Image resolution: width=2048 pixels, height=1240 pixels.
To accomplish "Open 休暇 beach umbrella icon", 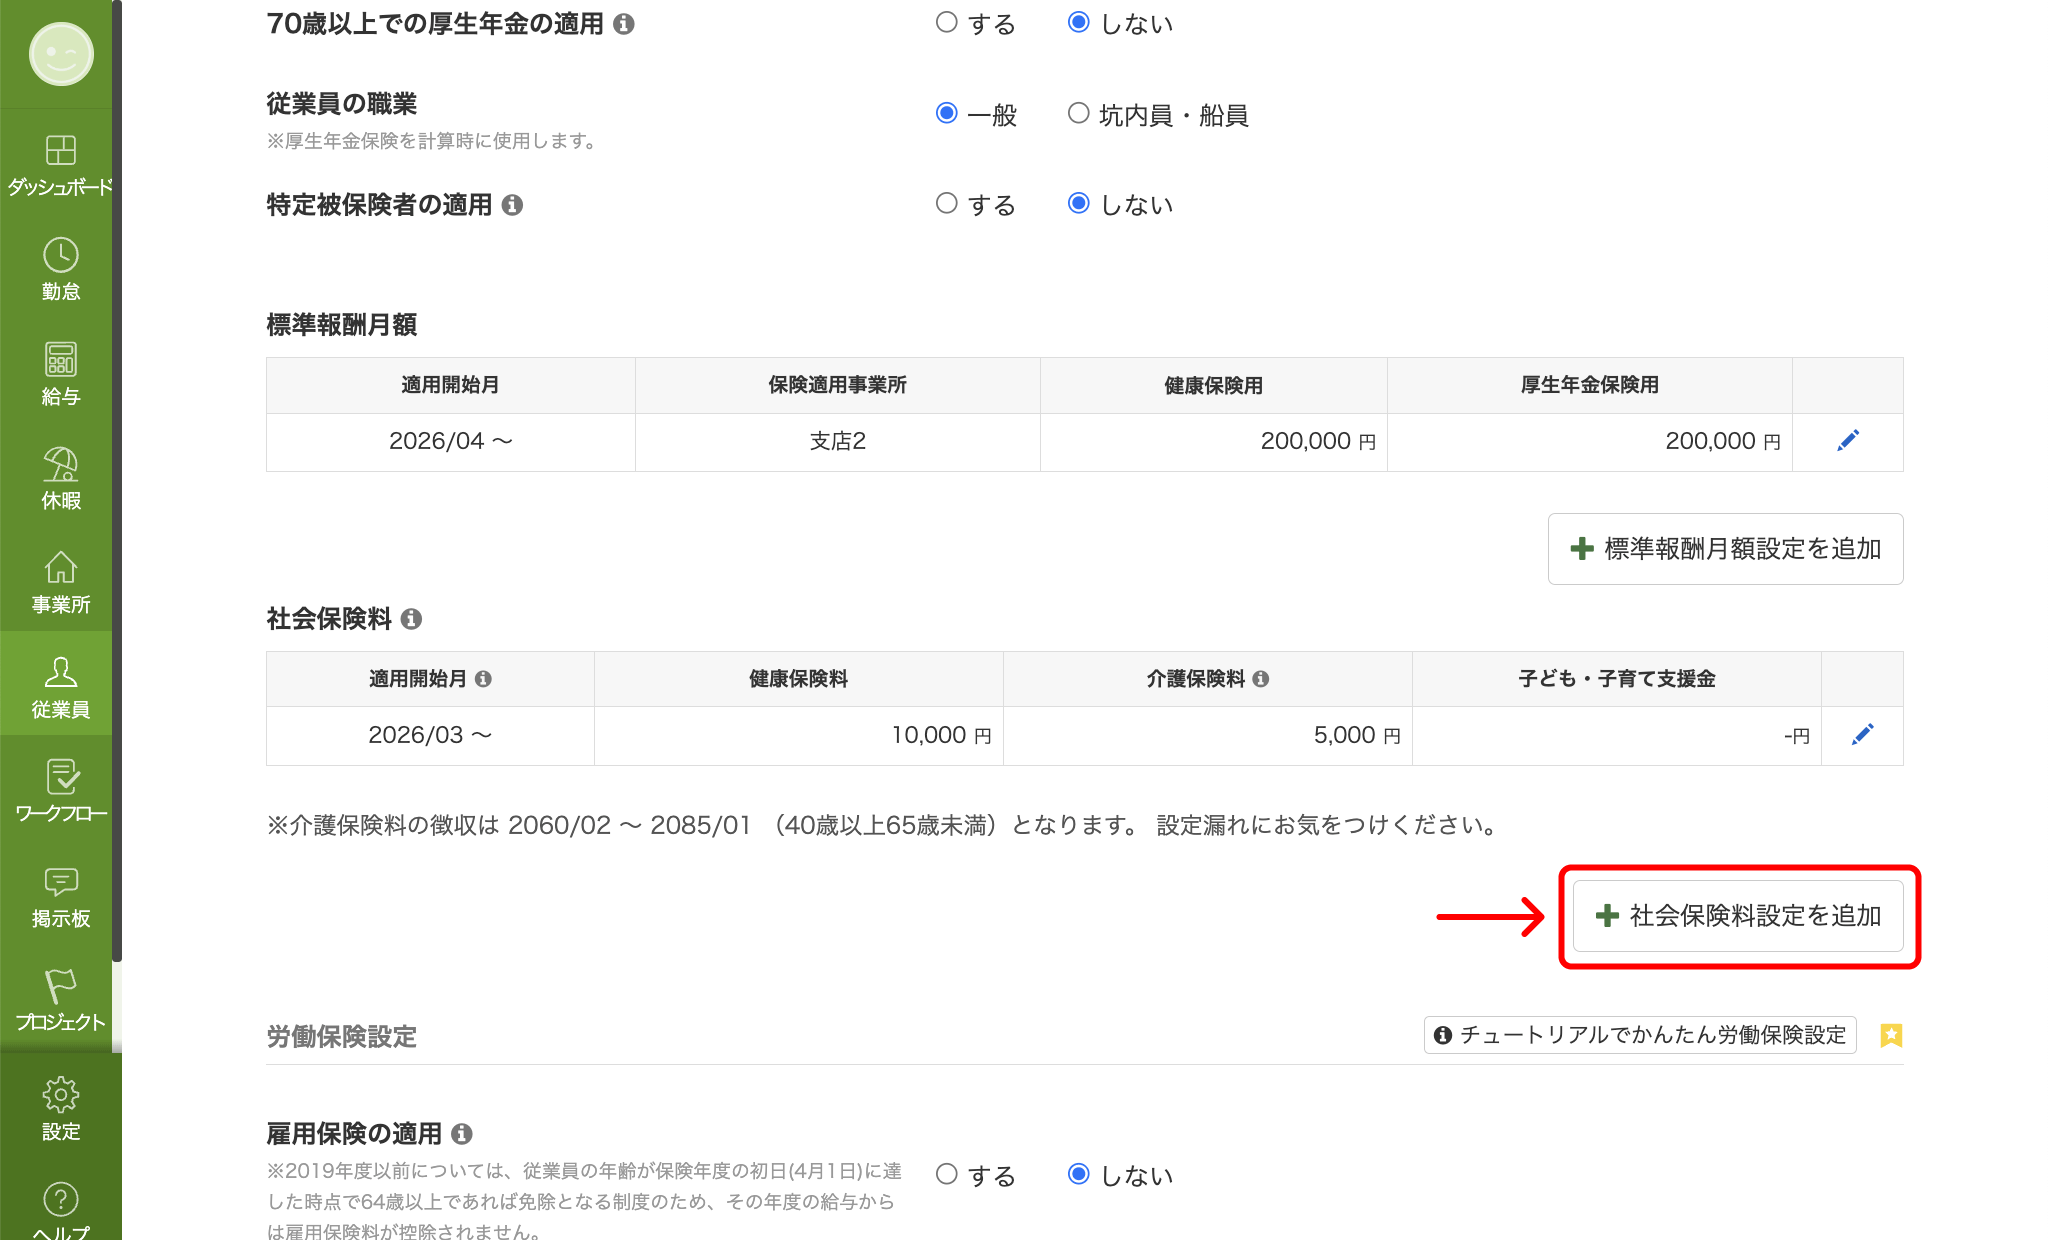I will pos(60,466).
